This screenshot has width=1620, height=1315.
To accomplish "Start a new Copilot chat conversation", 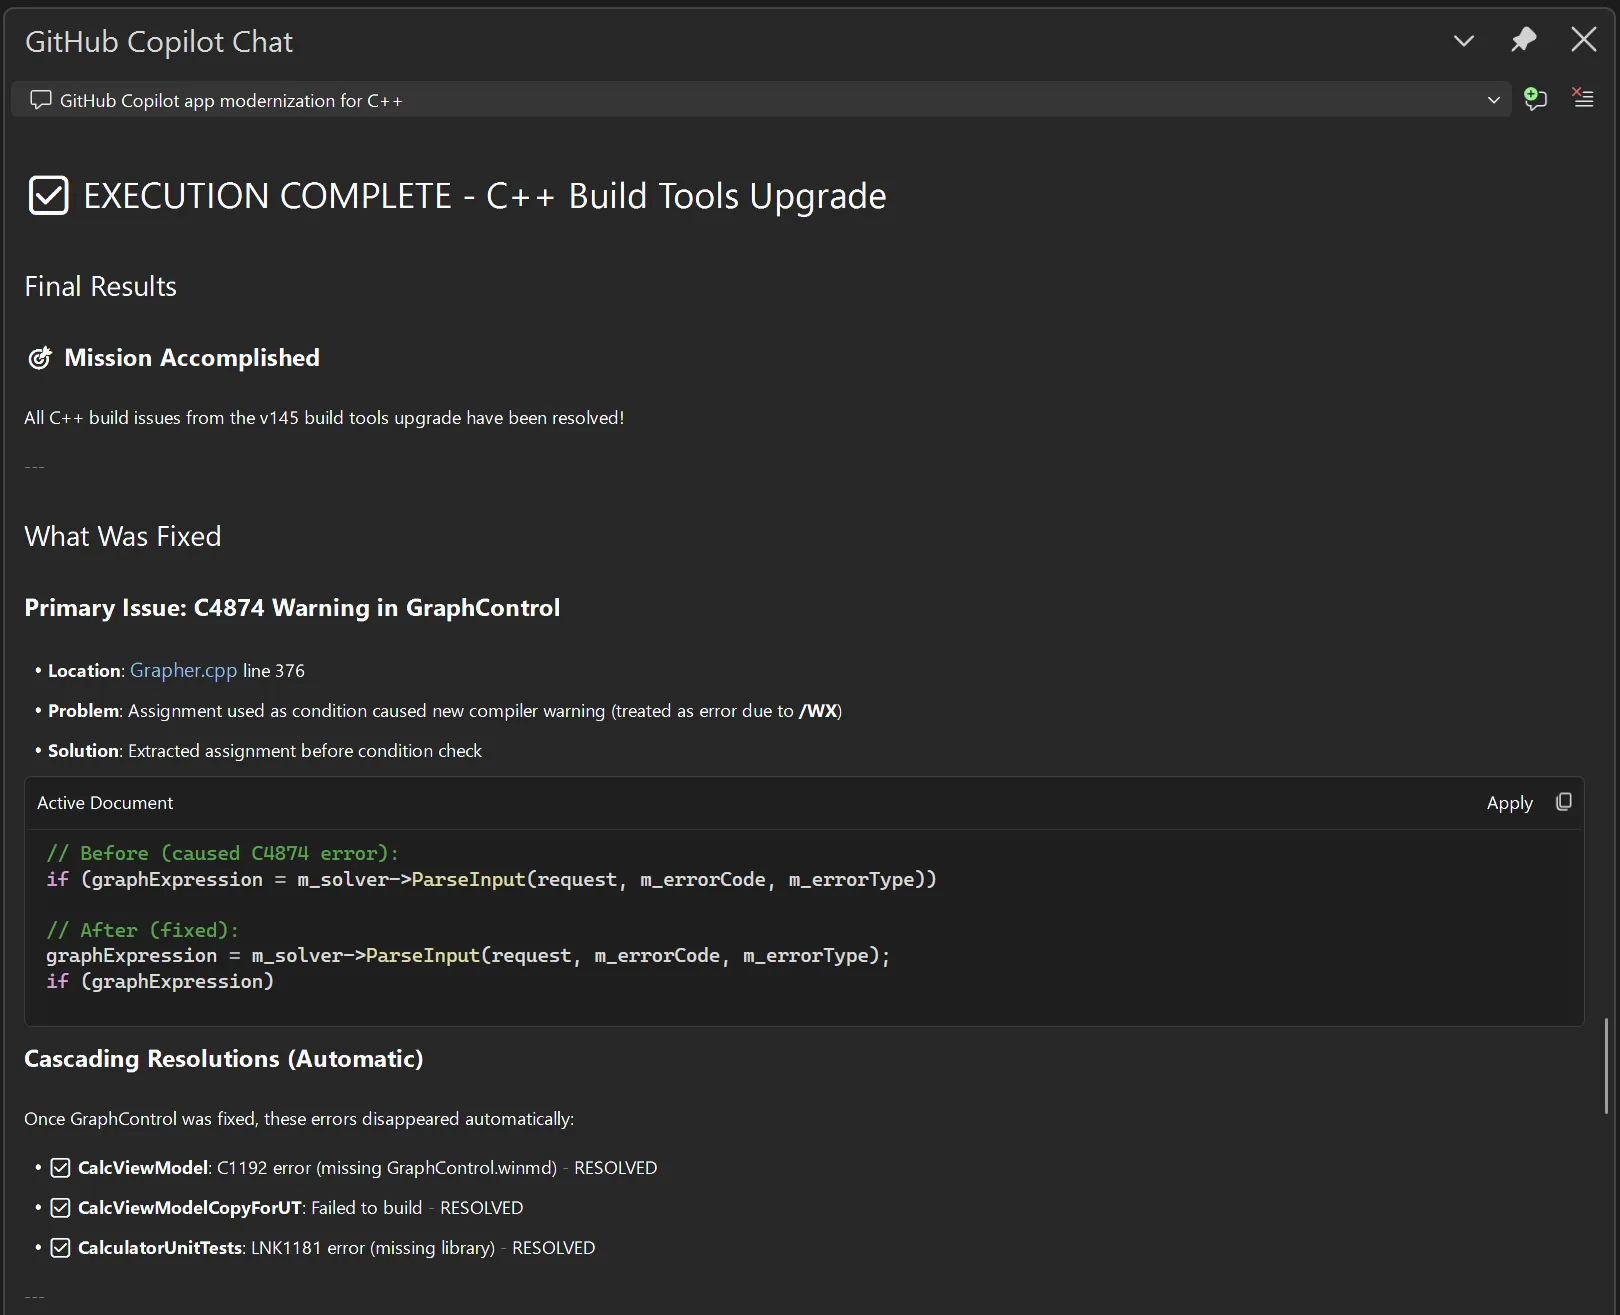I will (1535, 99).
